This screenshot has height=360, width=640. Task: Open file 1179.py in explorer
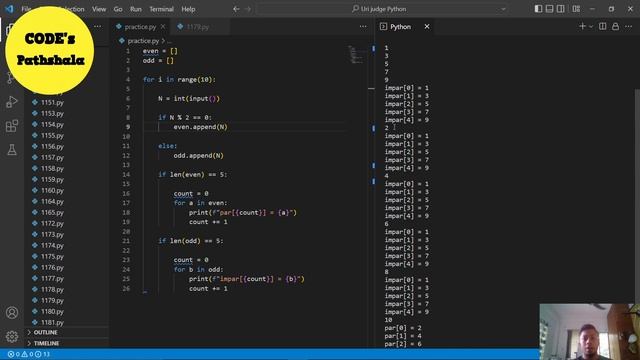tap(52, 301)
